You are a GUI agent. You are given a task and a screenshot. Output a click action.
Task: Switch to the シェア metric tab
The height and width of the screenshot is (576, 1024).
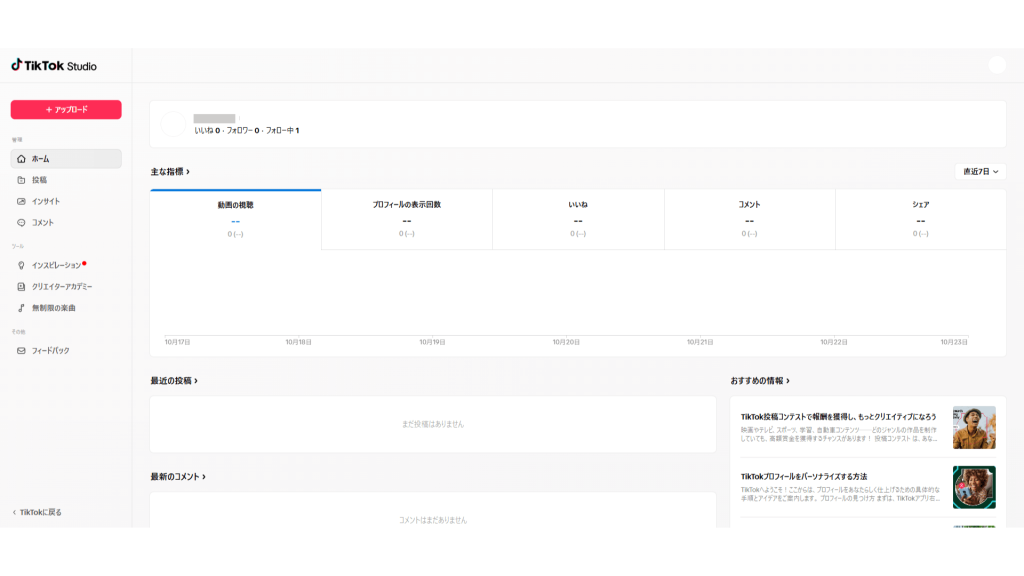[x=920, y=219]
